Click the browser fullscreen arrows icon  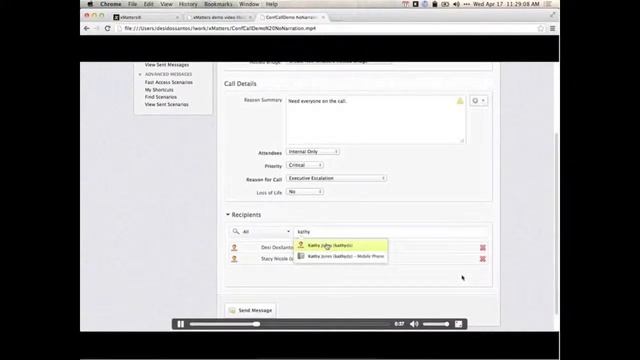point(552,15)
